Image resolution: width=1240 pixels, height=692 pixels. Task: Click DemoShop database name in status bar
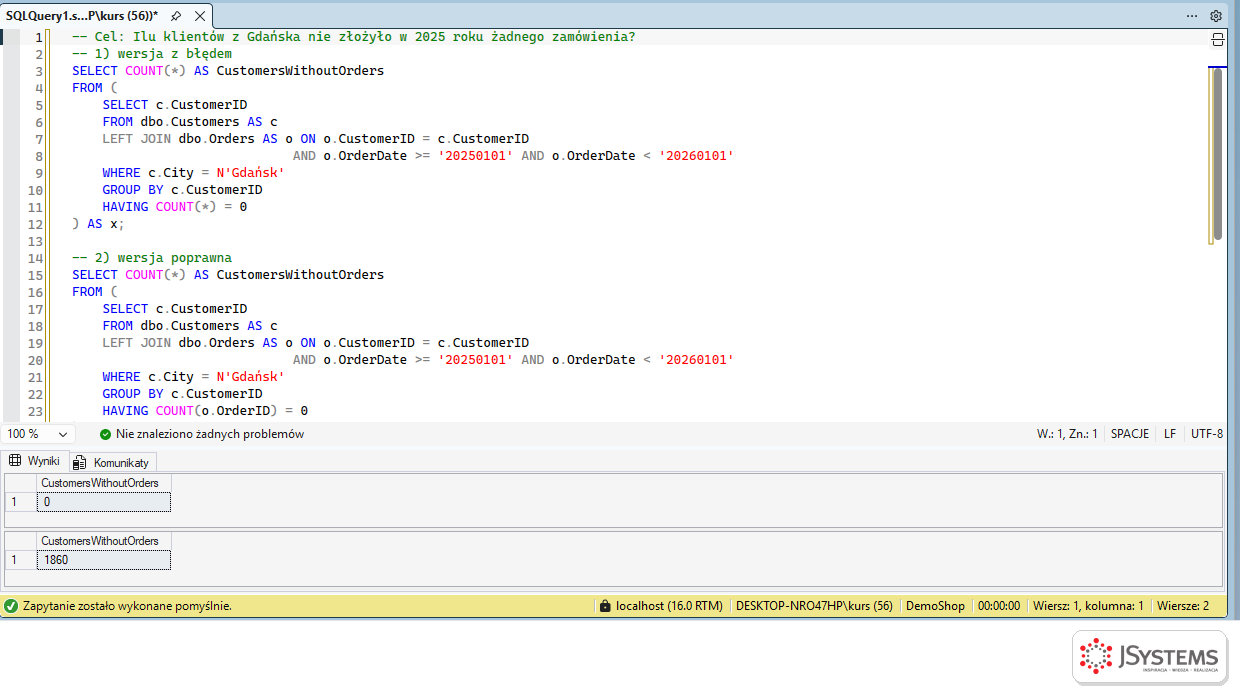[x=935, y=606]
